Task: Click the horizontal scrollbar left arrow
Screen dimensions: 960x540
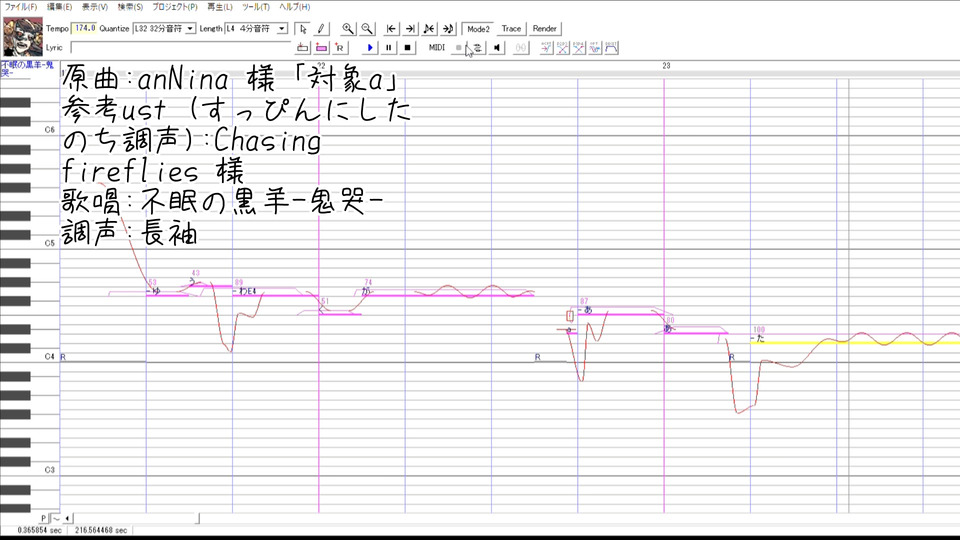Action: coord(67,519)
